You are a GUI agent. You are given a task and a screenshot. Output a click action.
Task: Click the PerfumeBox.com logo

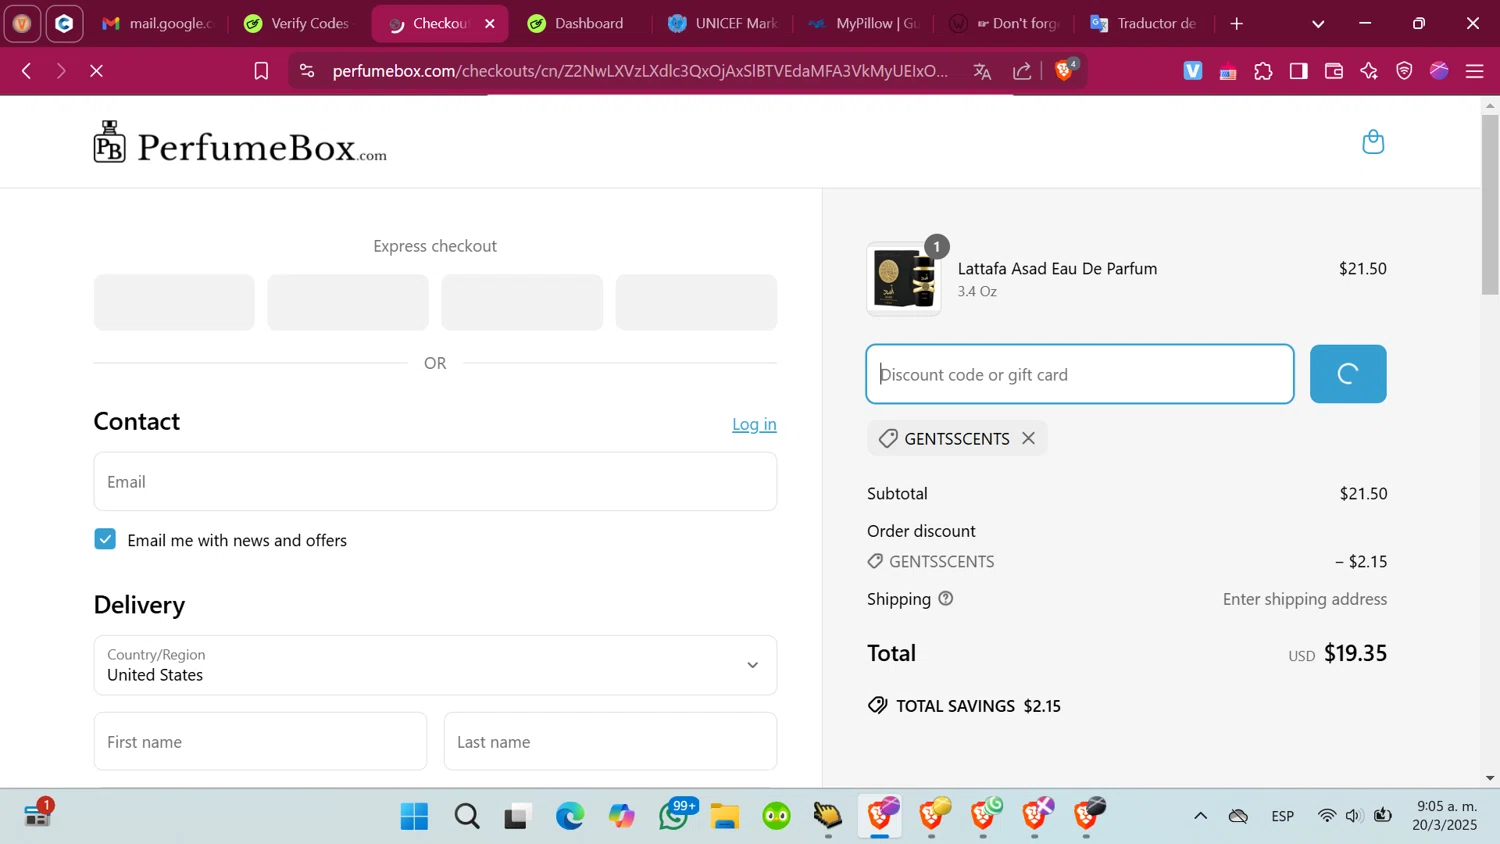[x=240, y=143]
